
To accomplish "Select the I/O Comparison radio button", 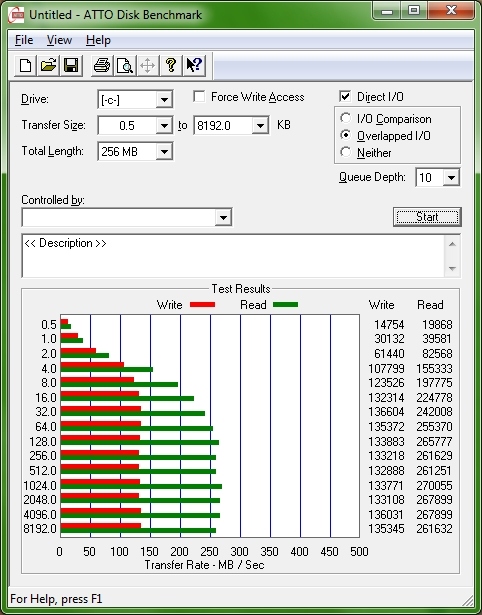I will [x=346, y=118].
